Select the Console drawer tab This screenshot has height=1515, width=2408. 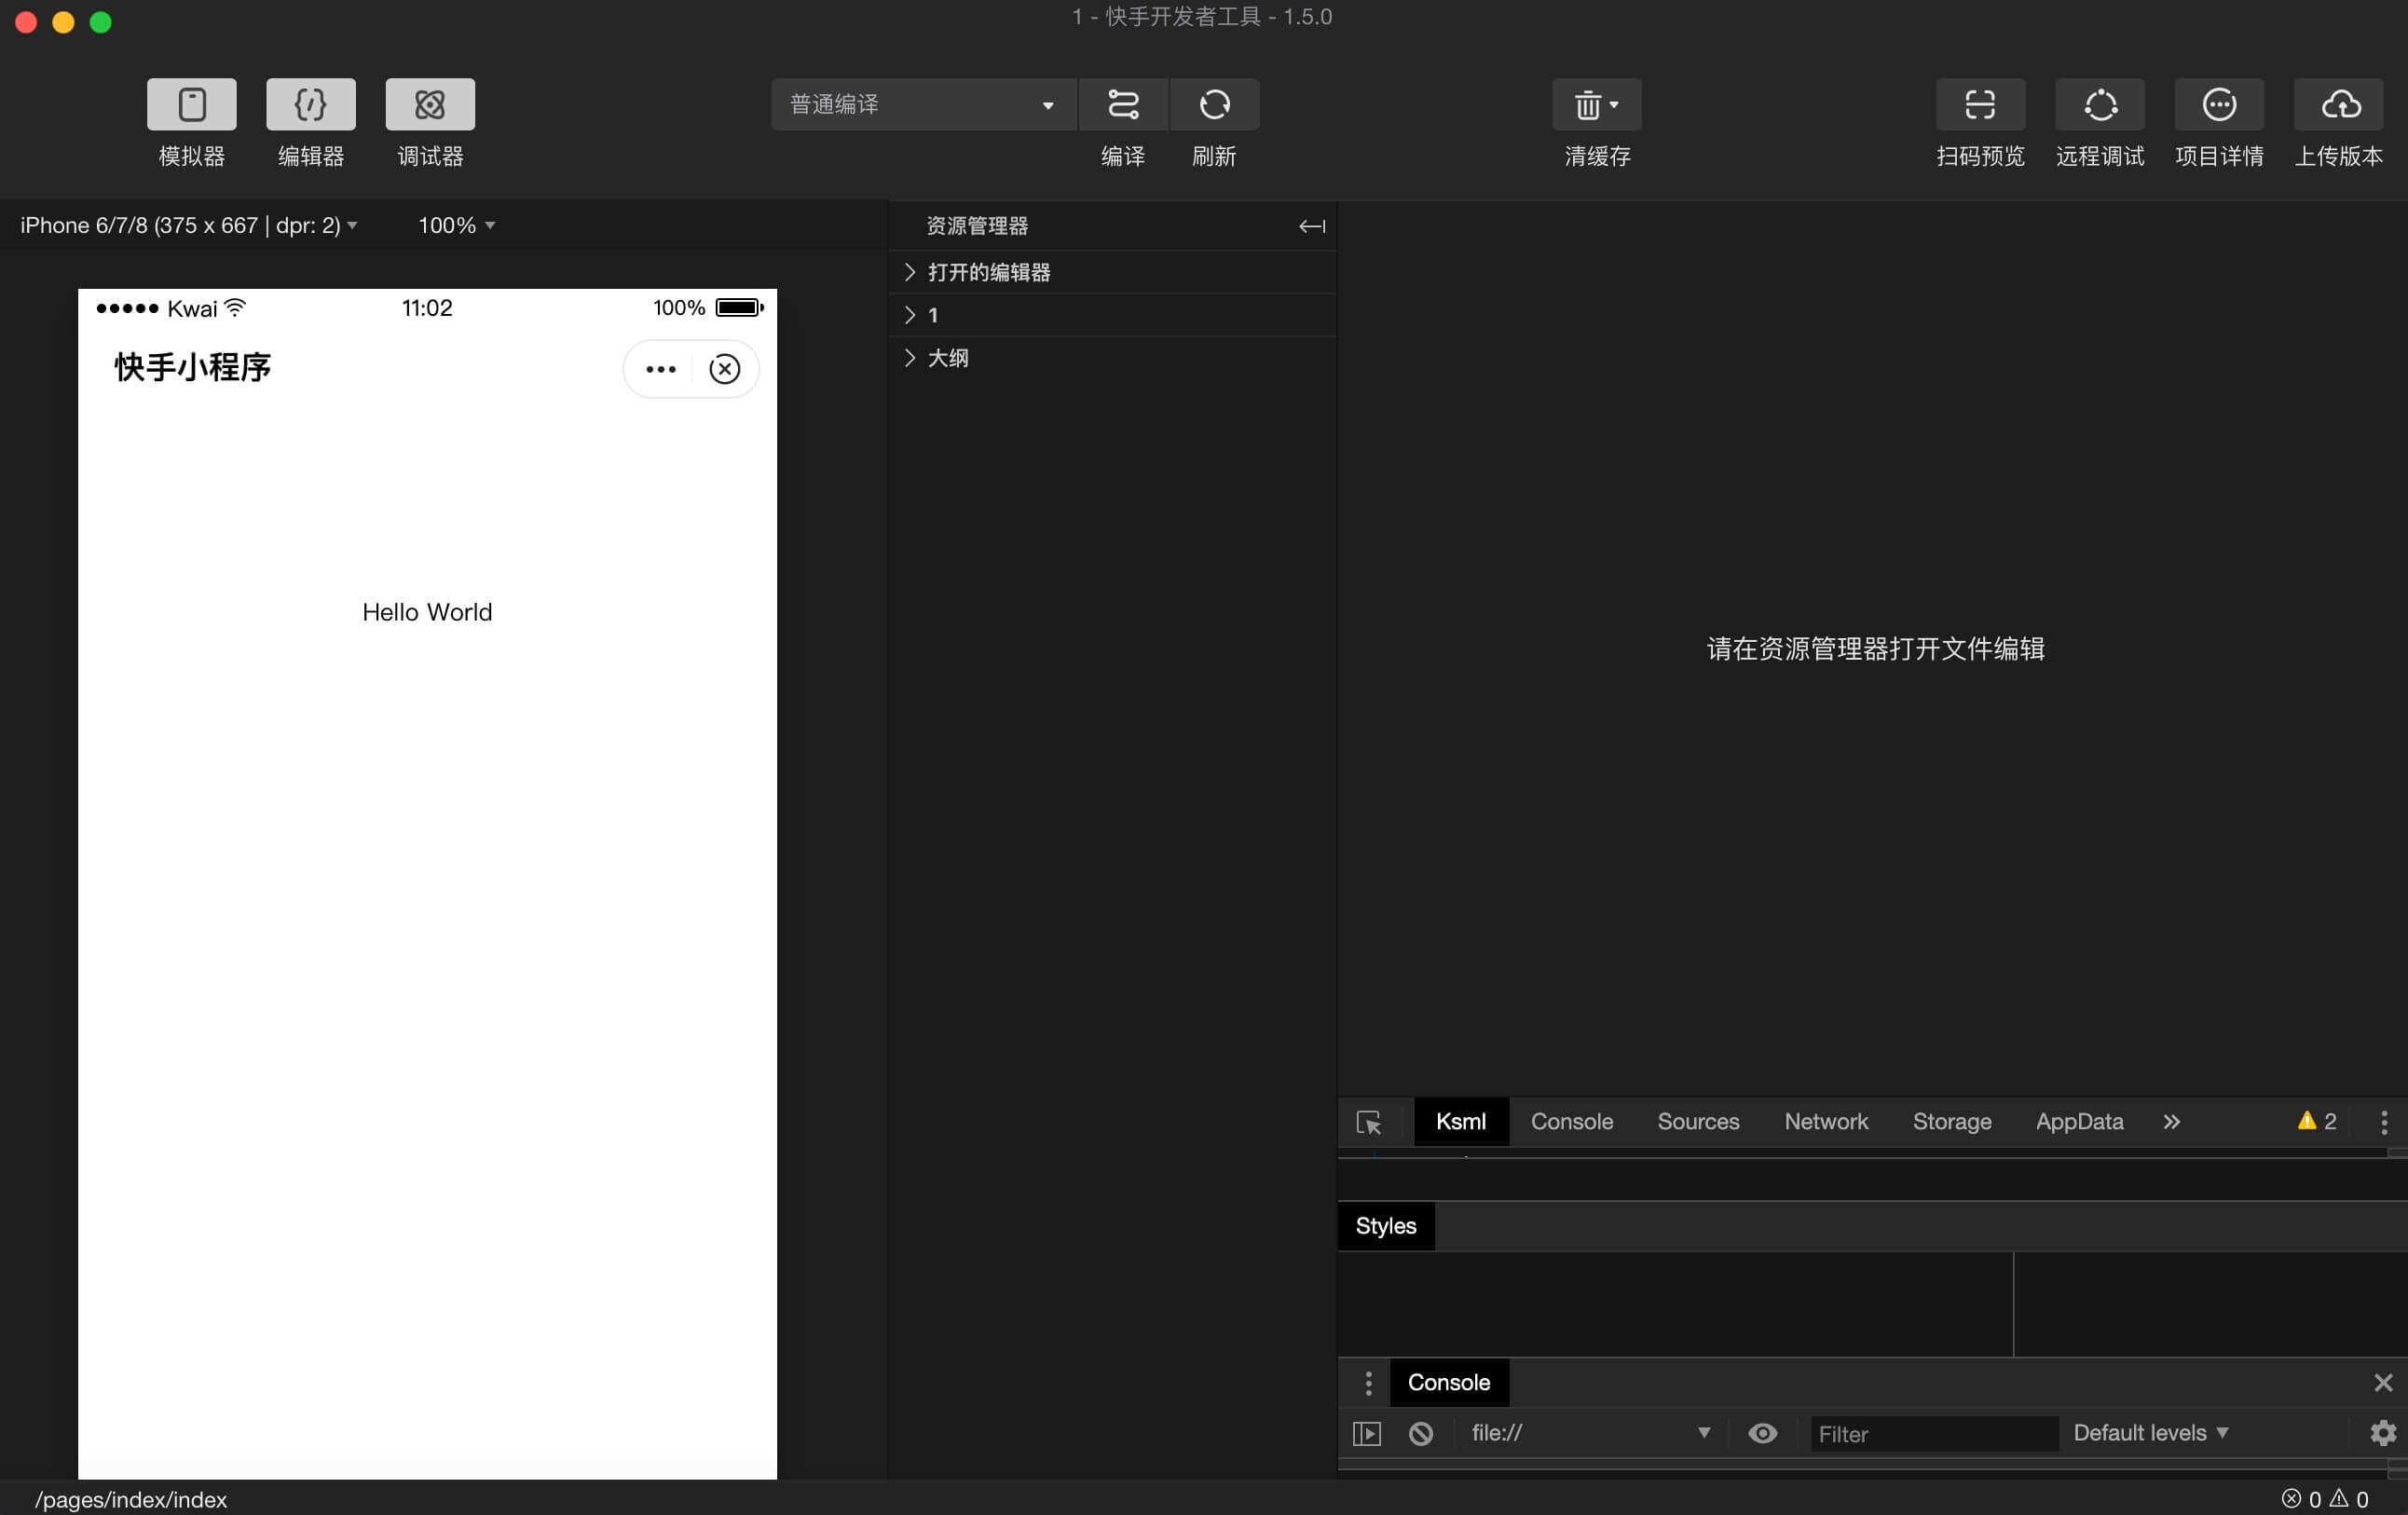coord(1448,1383)
